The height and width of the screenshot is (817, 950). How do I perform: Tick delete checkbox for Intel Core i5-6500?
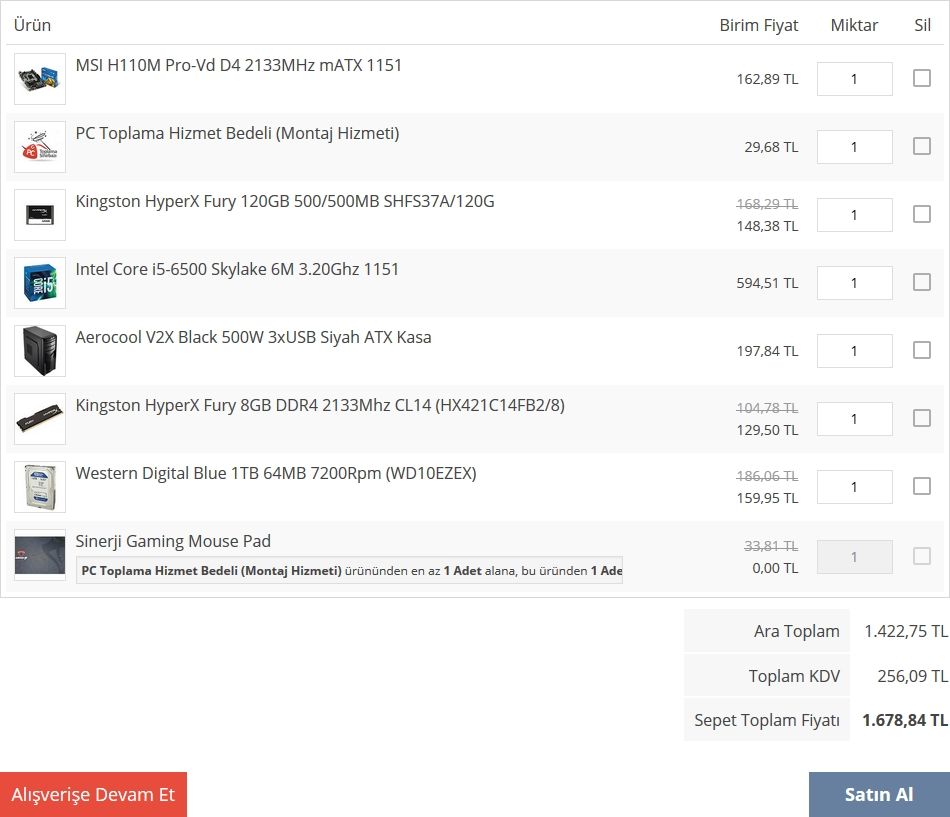(x=922, y=281)
